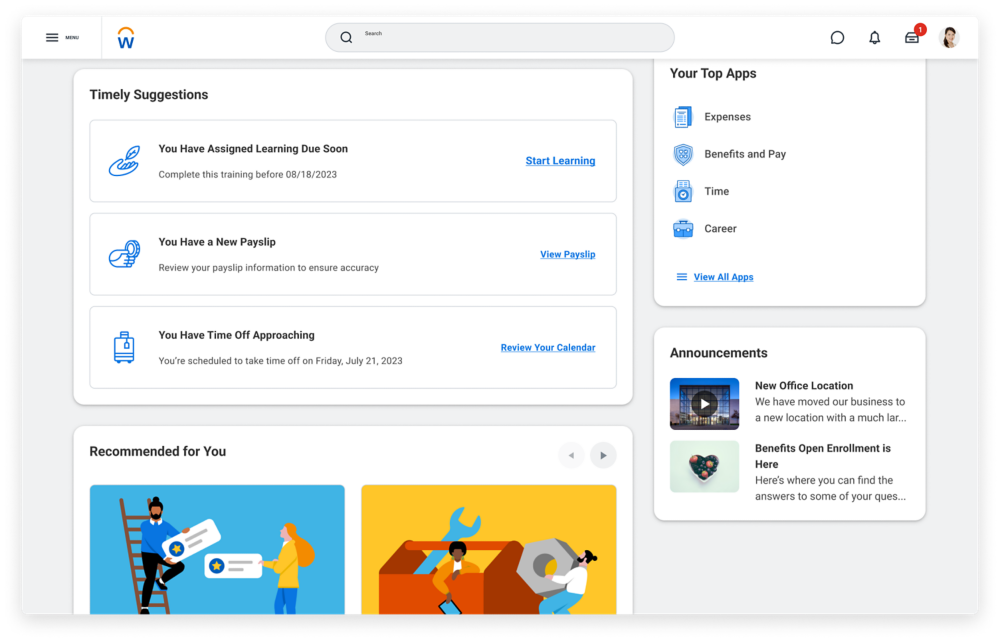The height and width of the screenshot is (642, 1000).
Task: Open Review Your Calendar
Action: click(548, 347)
